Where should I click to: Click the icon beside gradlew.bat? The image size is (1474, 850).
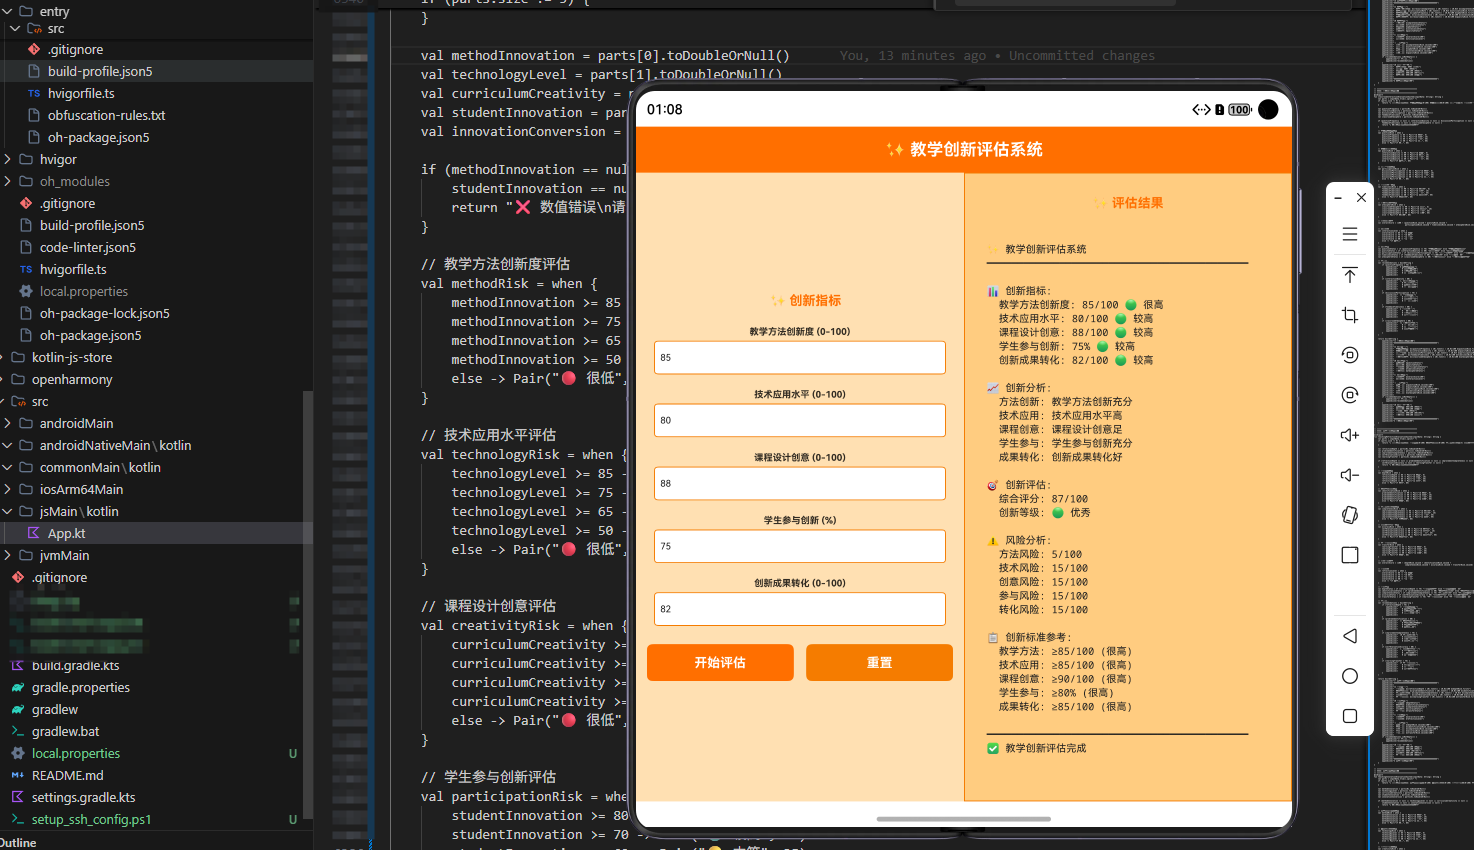17,731
